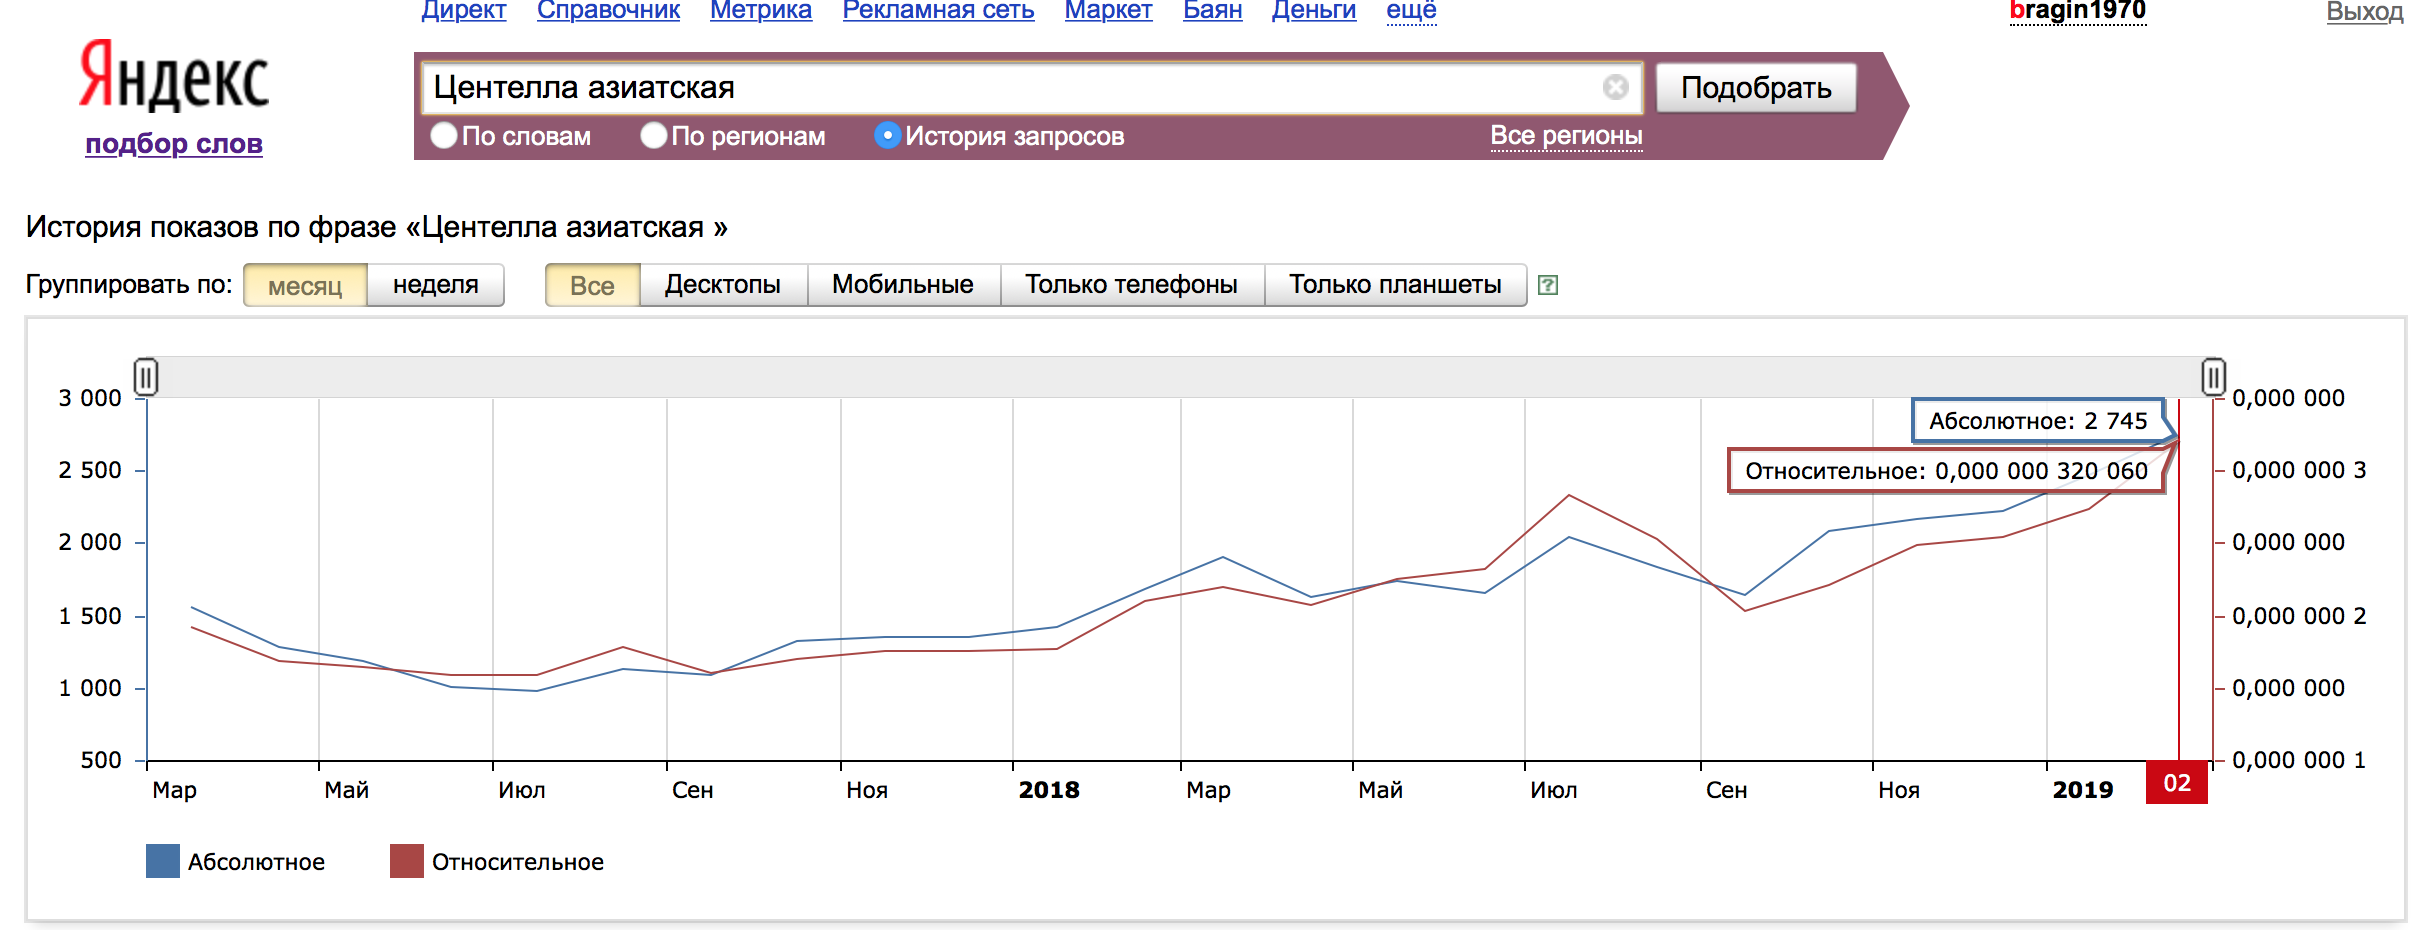The image size is (2434, 930).
Task: Open the Рекламная сеть link
Action: pyautogui.click(x=938, y=11)
